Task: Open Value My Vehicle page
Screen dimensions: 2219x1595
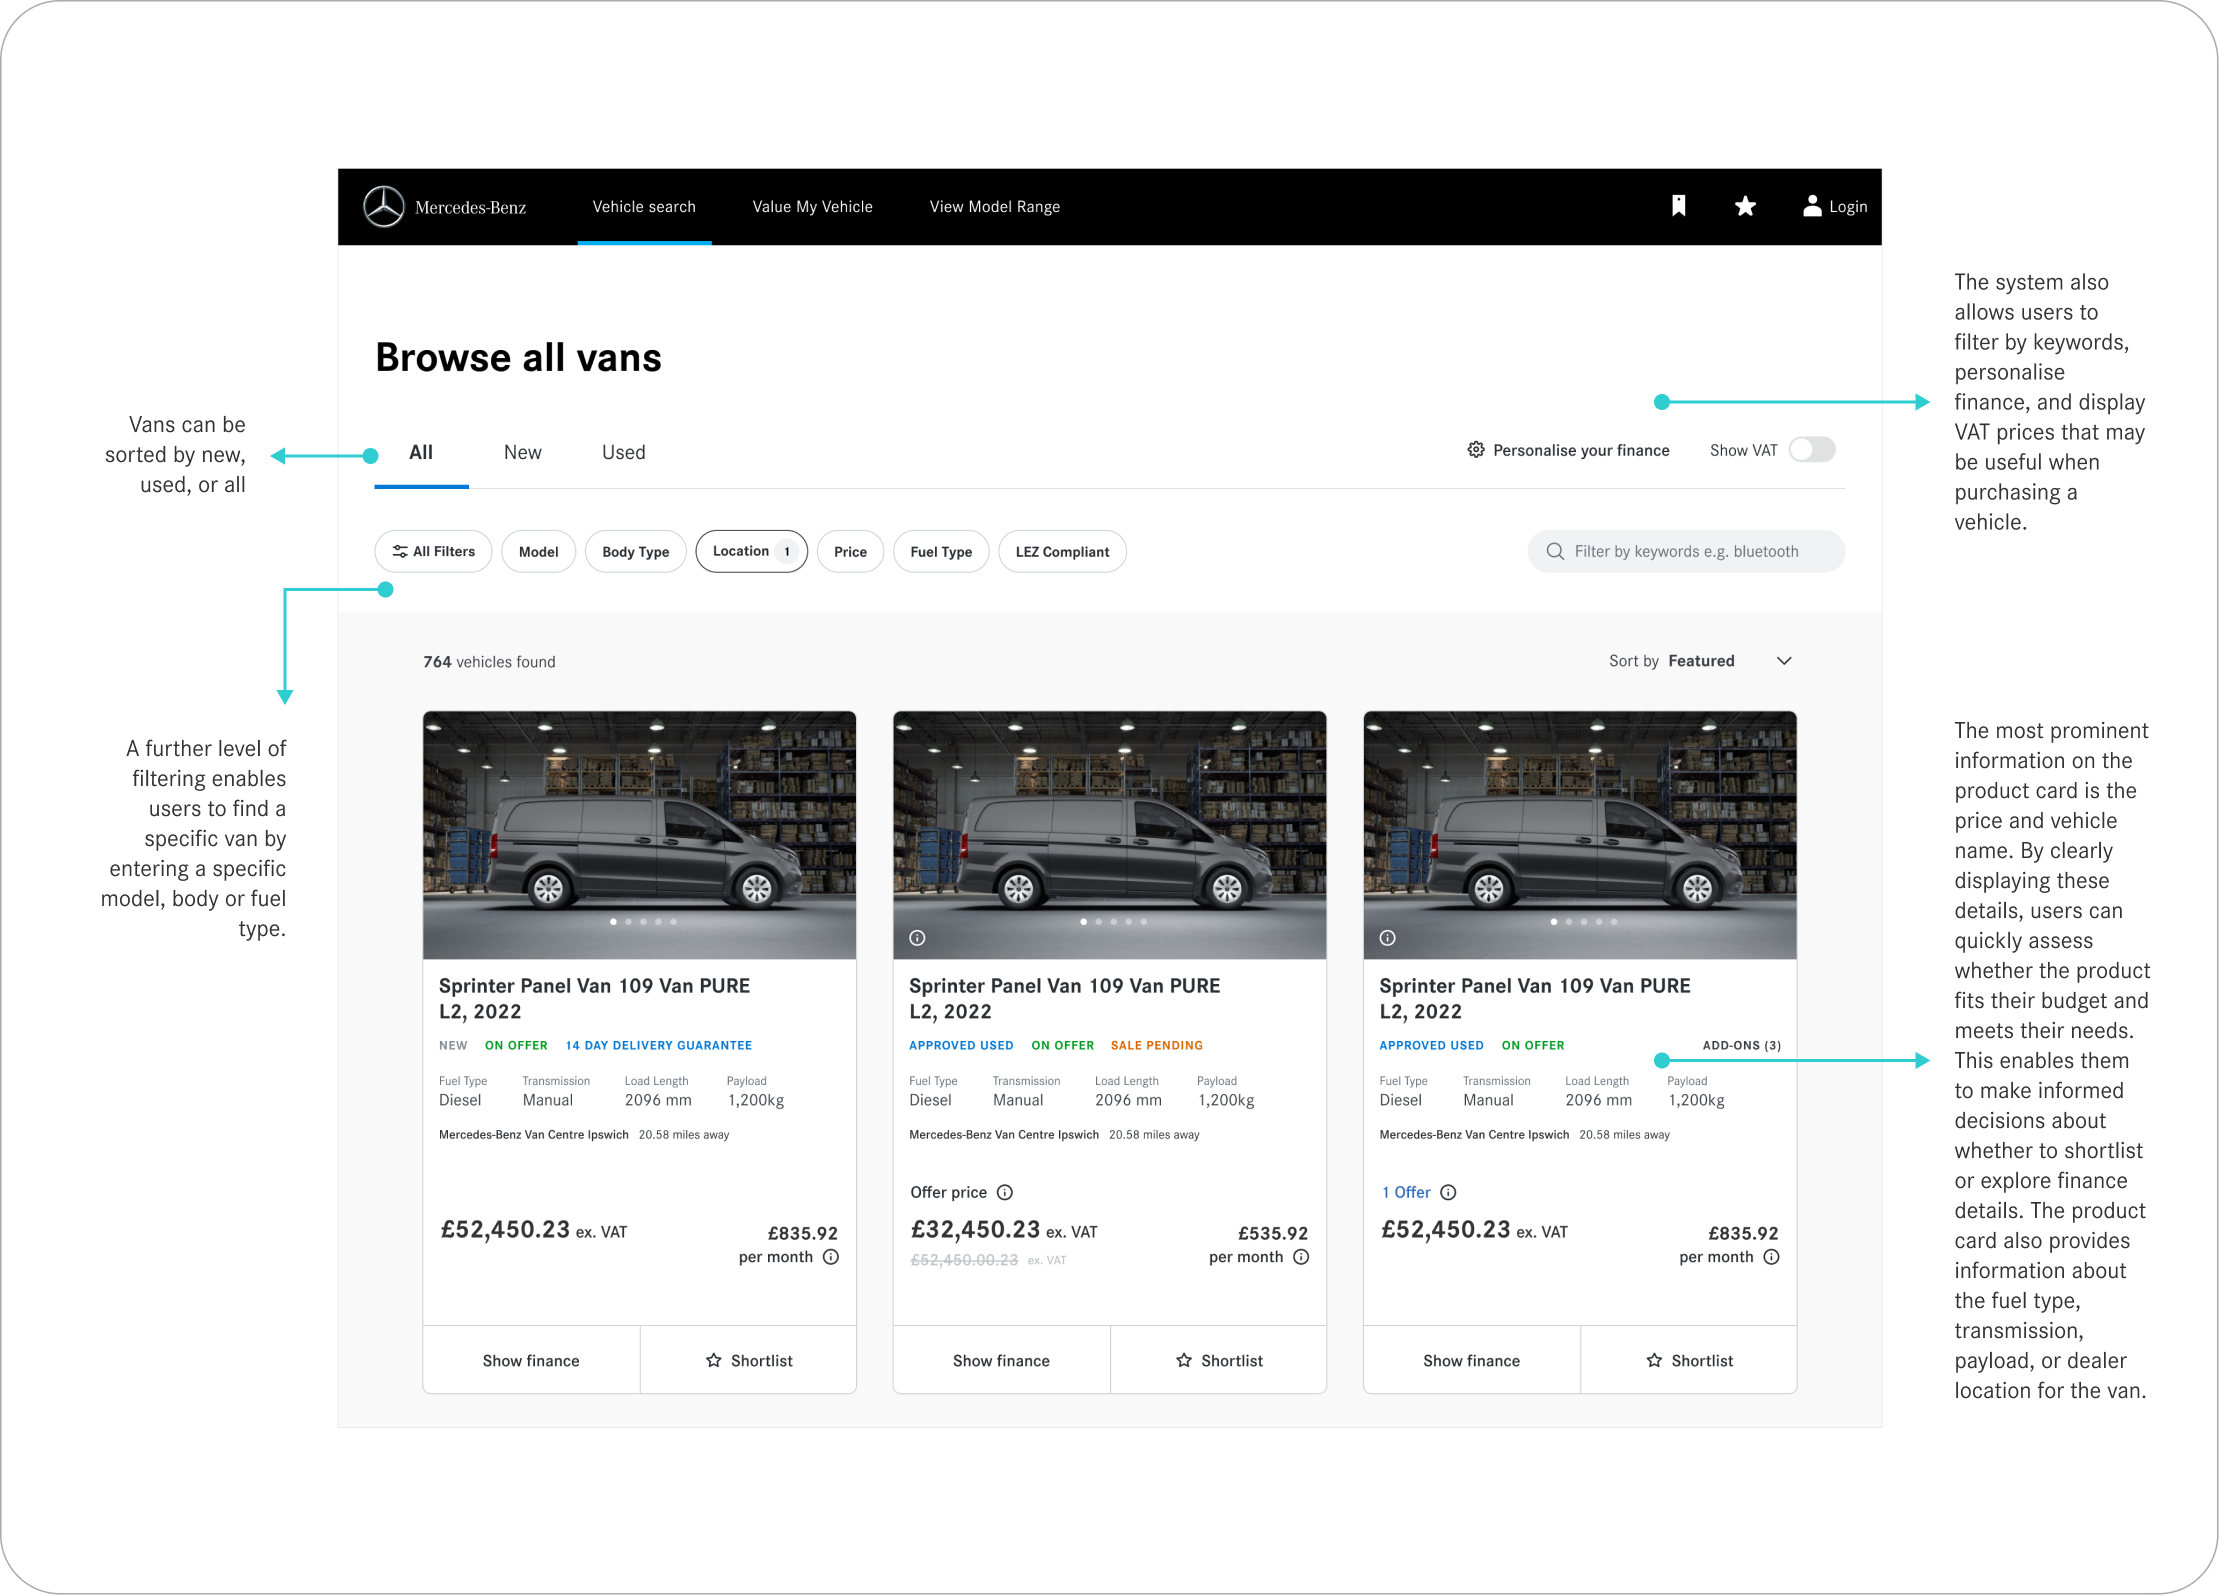Action: pyautogui.click(x=812, y=207)
